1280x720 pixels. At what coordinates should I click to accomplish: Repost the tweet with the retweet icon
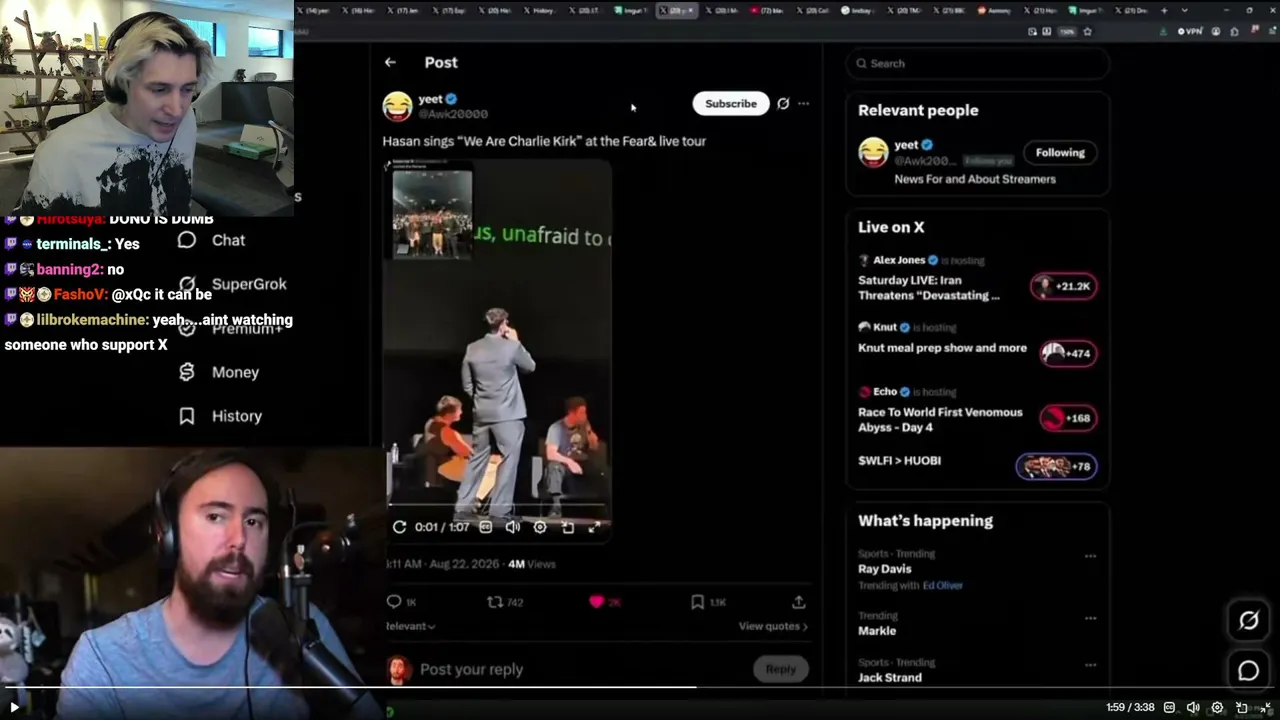pyautogui.click(x=494, y=602)
